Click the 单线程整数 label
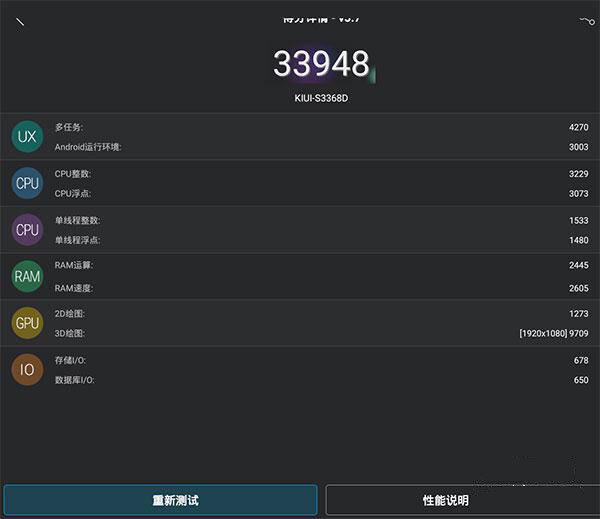 77,220
